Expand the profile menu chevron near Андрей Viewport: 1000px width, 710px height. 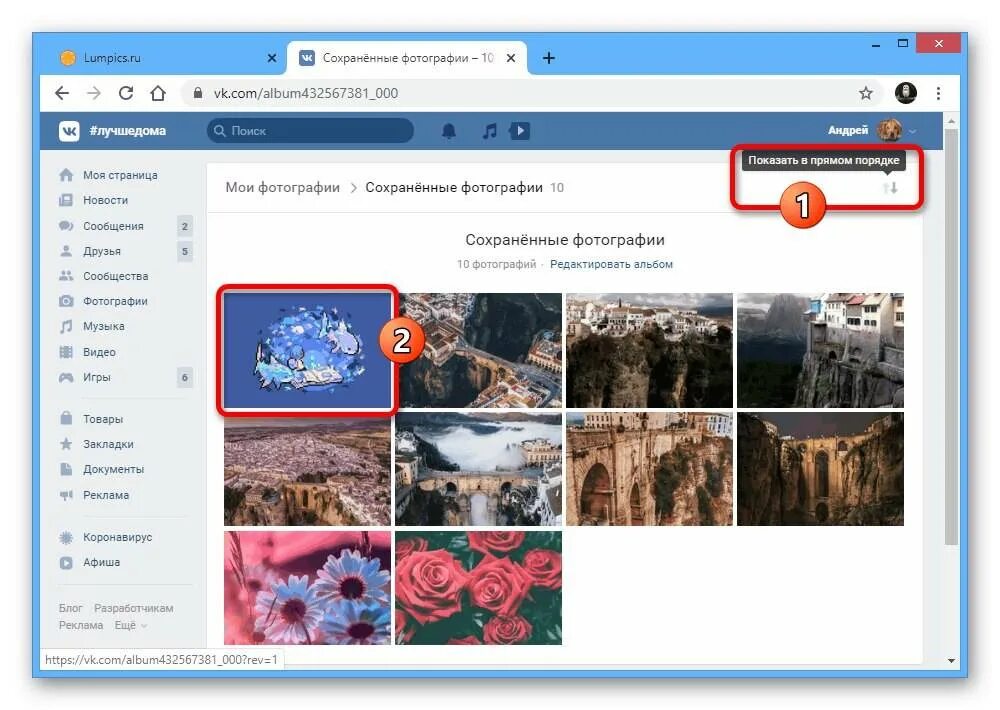tap(913, 131)
